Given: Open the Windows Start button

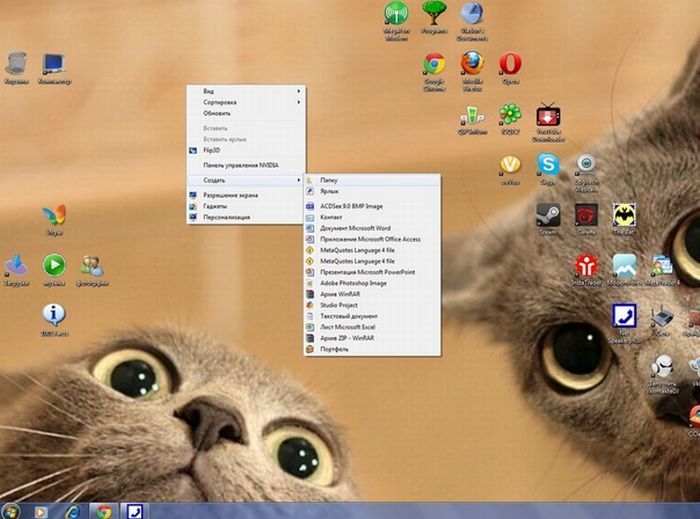Looking at the screenshot, I should pos(11,511).
